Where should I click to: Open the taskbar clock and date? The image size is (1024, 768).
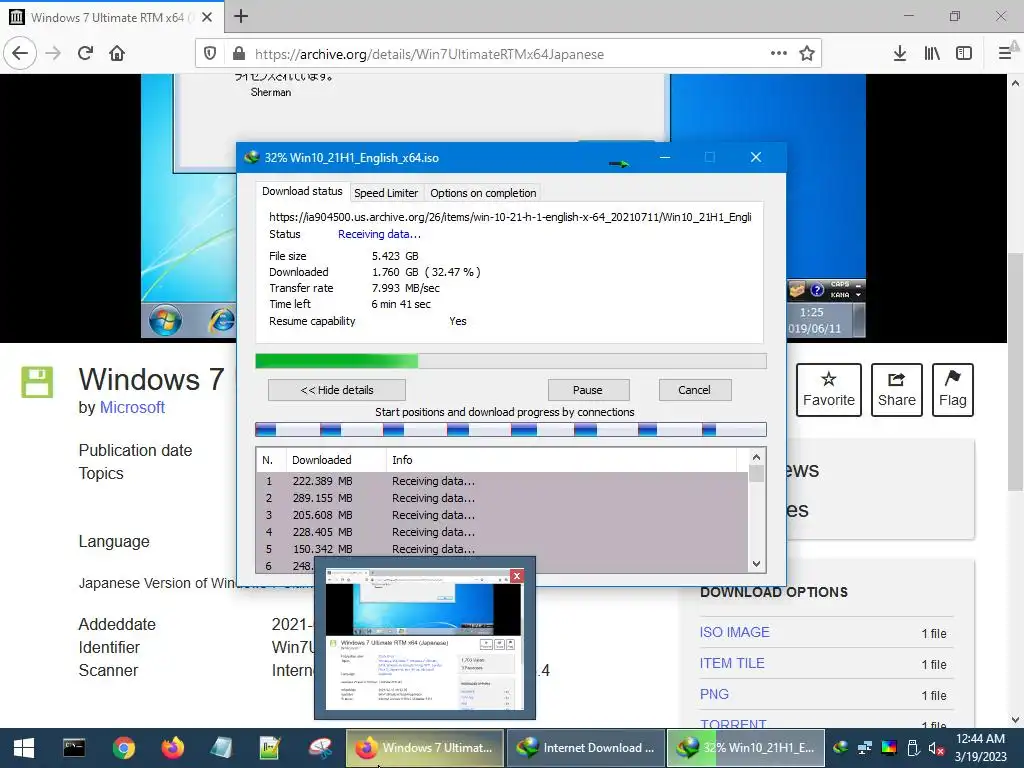pyautogui.click(x=980, y=748)
